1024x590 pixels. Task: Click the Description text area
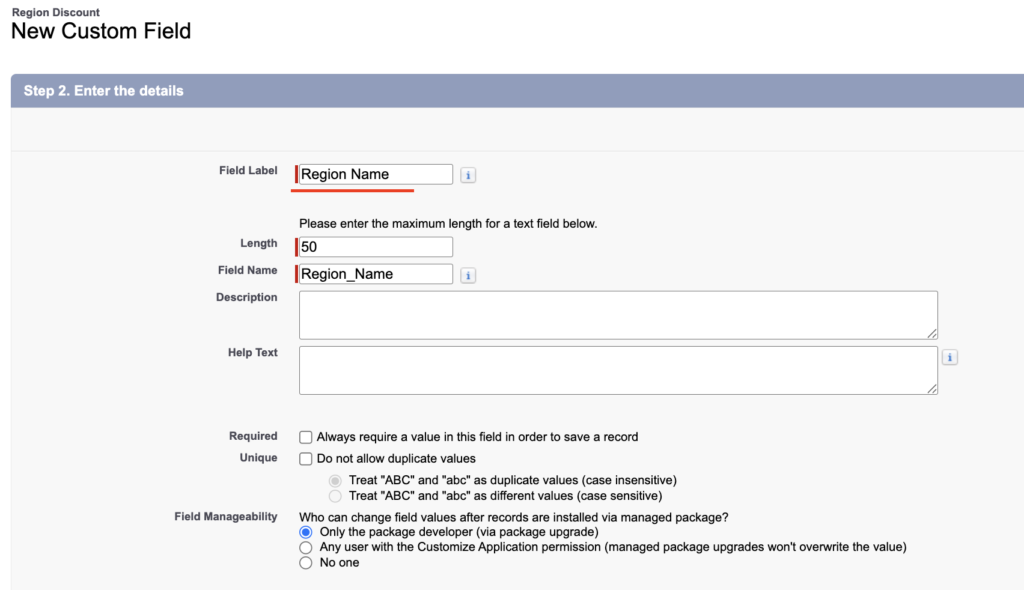click(x=618, y=313)
